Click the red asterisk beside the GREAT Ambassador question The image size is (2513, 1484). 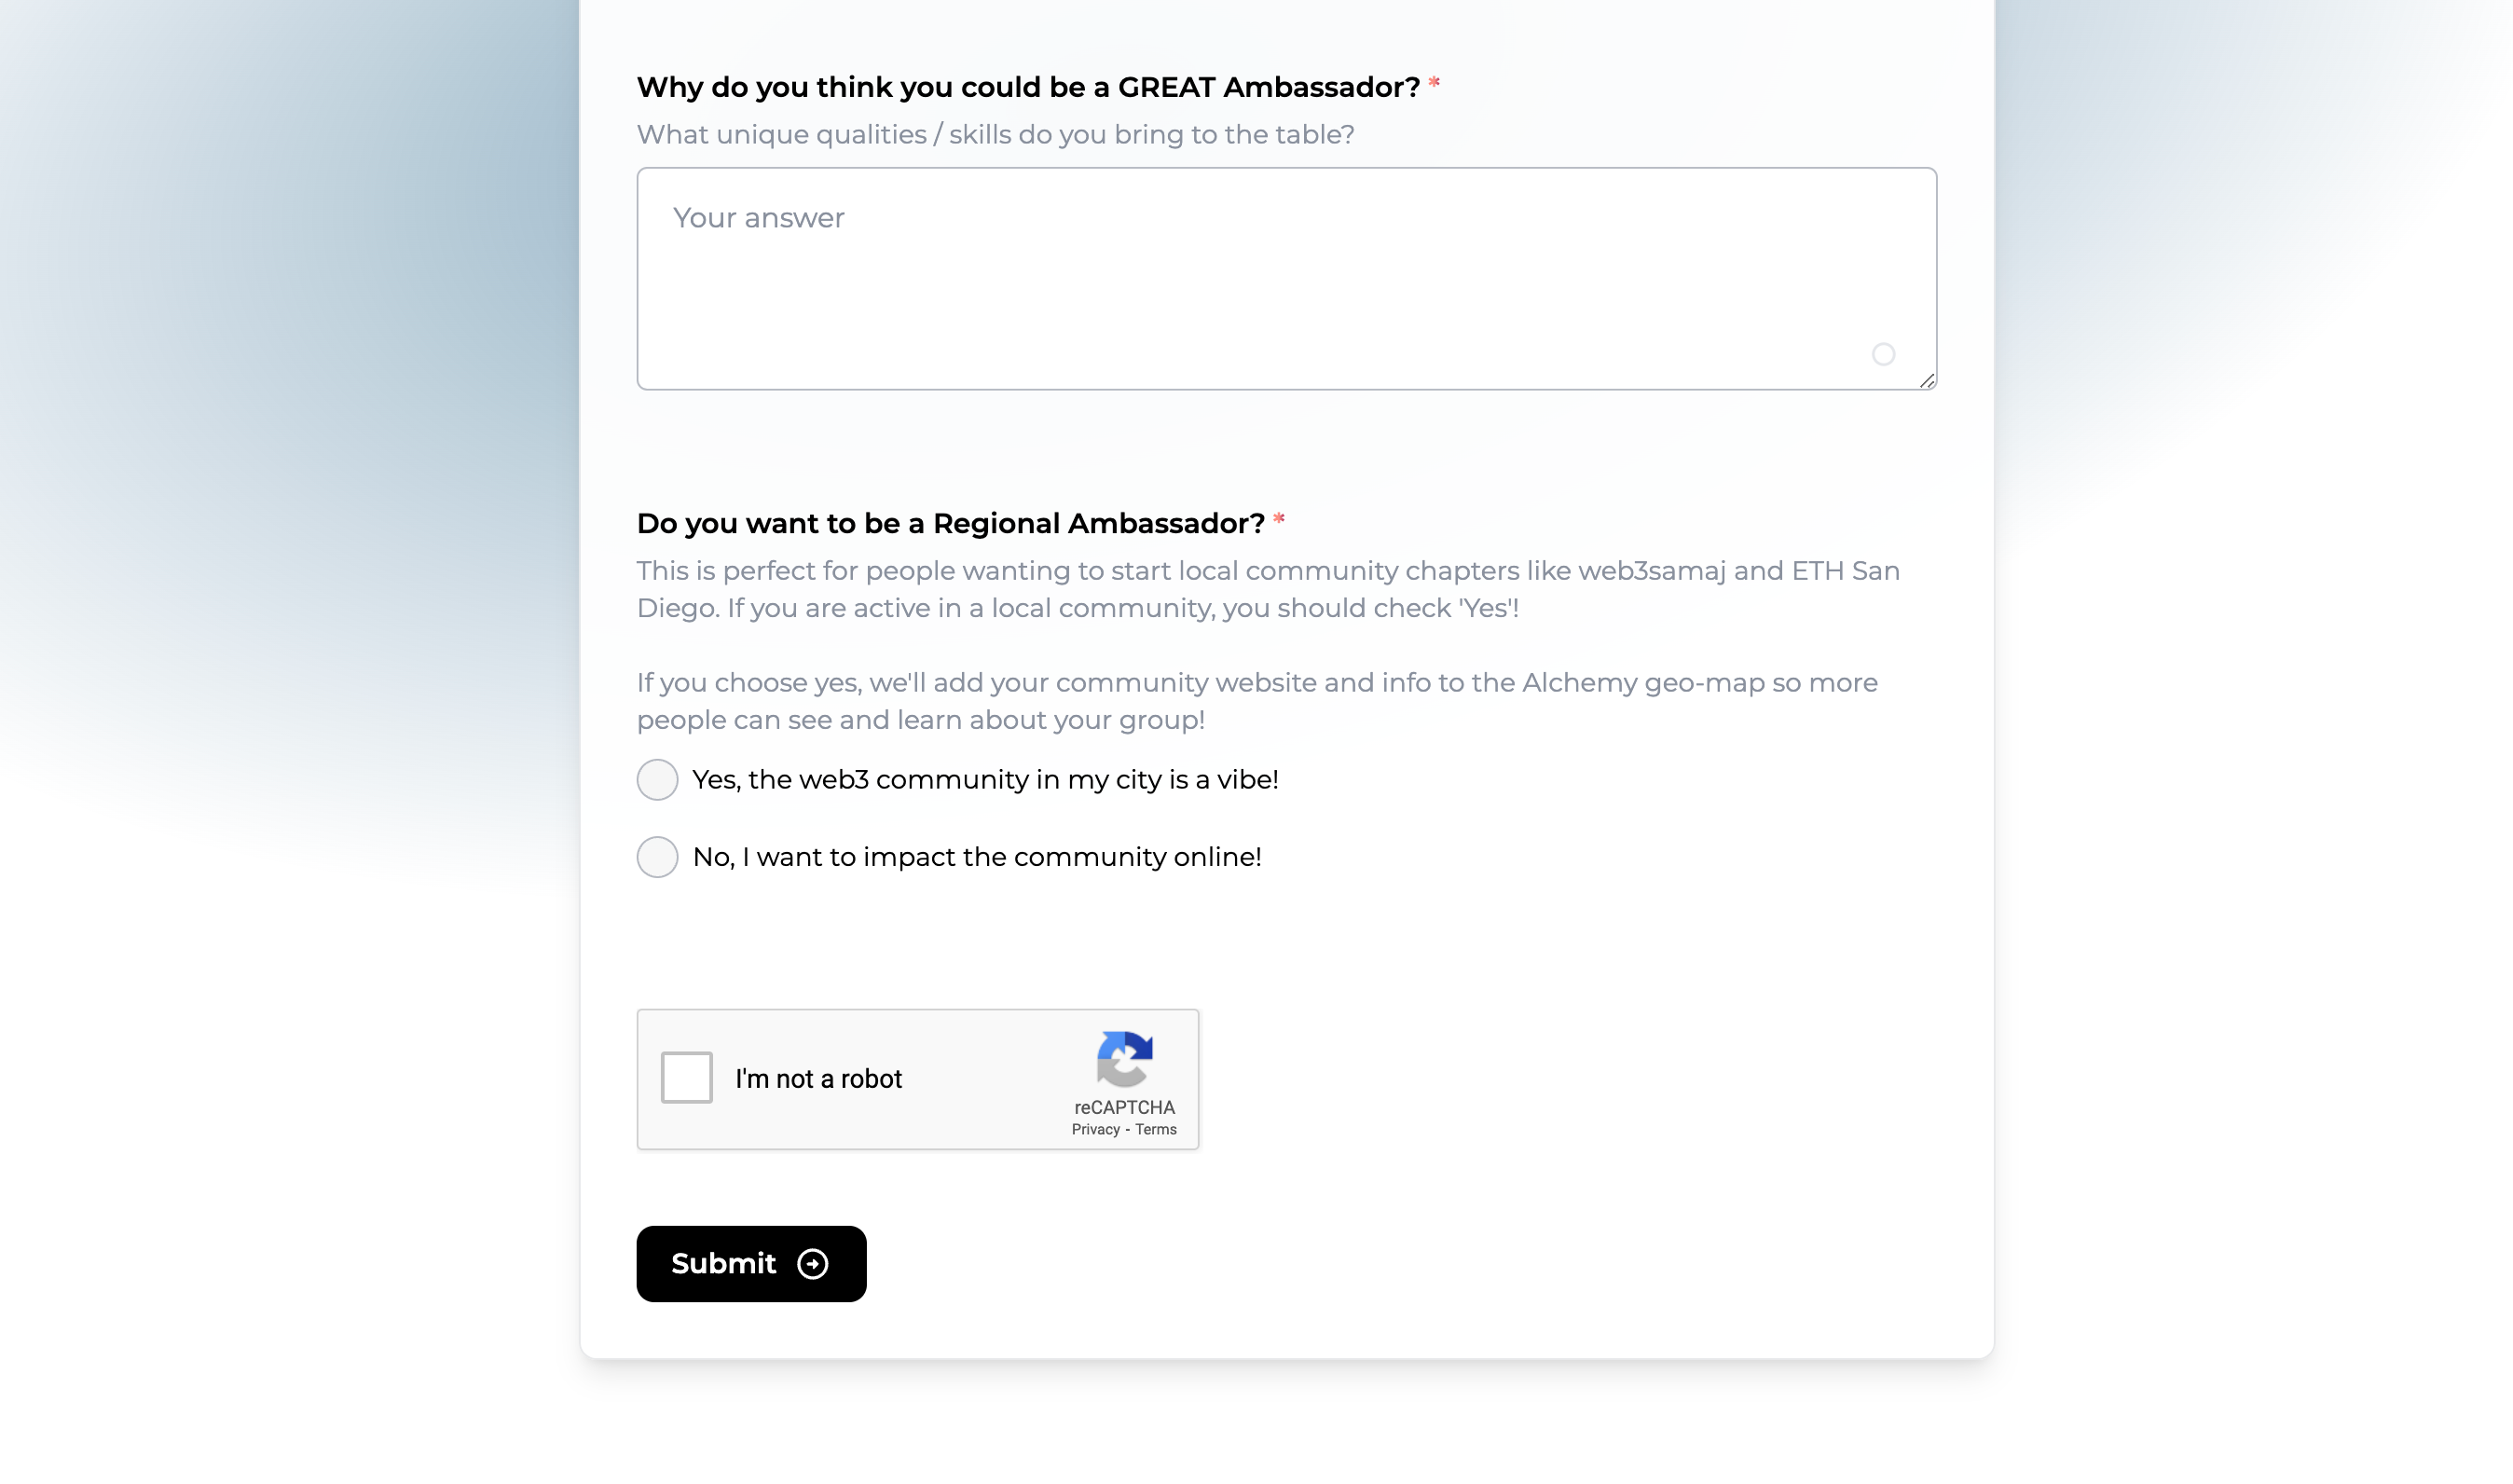pyautogui.click(x=1434, y=84)
